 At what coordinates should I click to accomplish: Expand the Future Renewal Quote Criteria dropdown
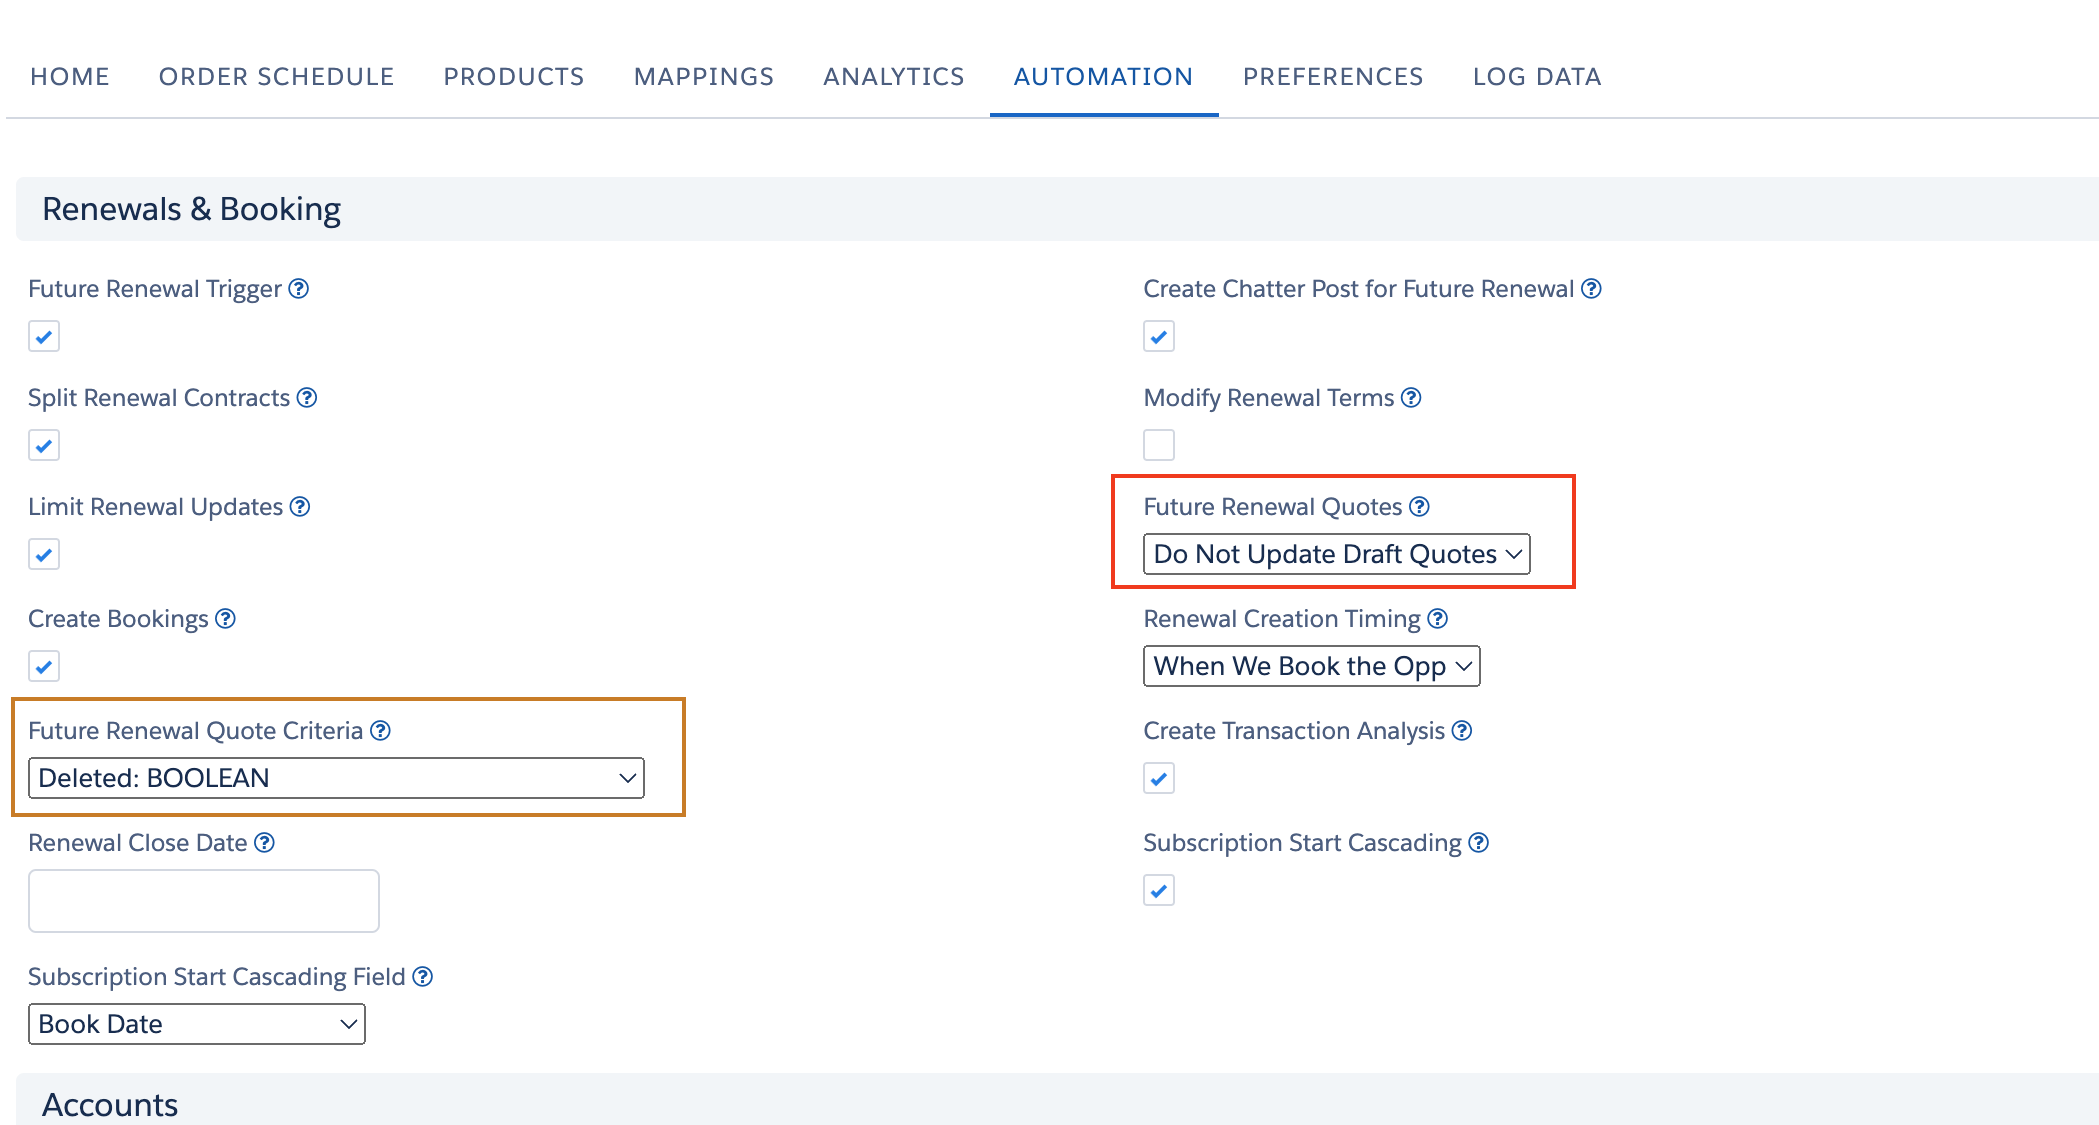click(x=336, y=778)
